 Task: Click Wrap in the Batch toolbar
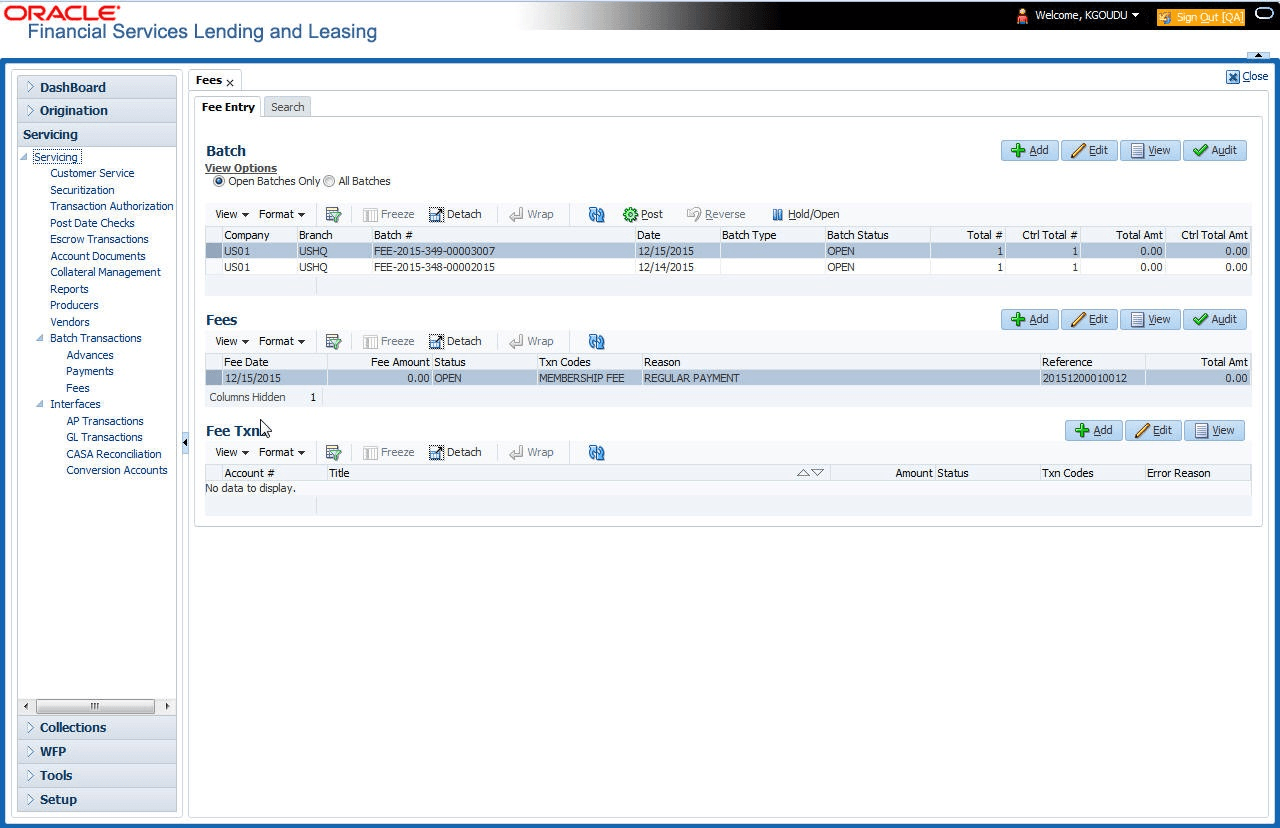coord(531,214)
